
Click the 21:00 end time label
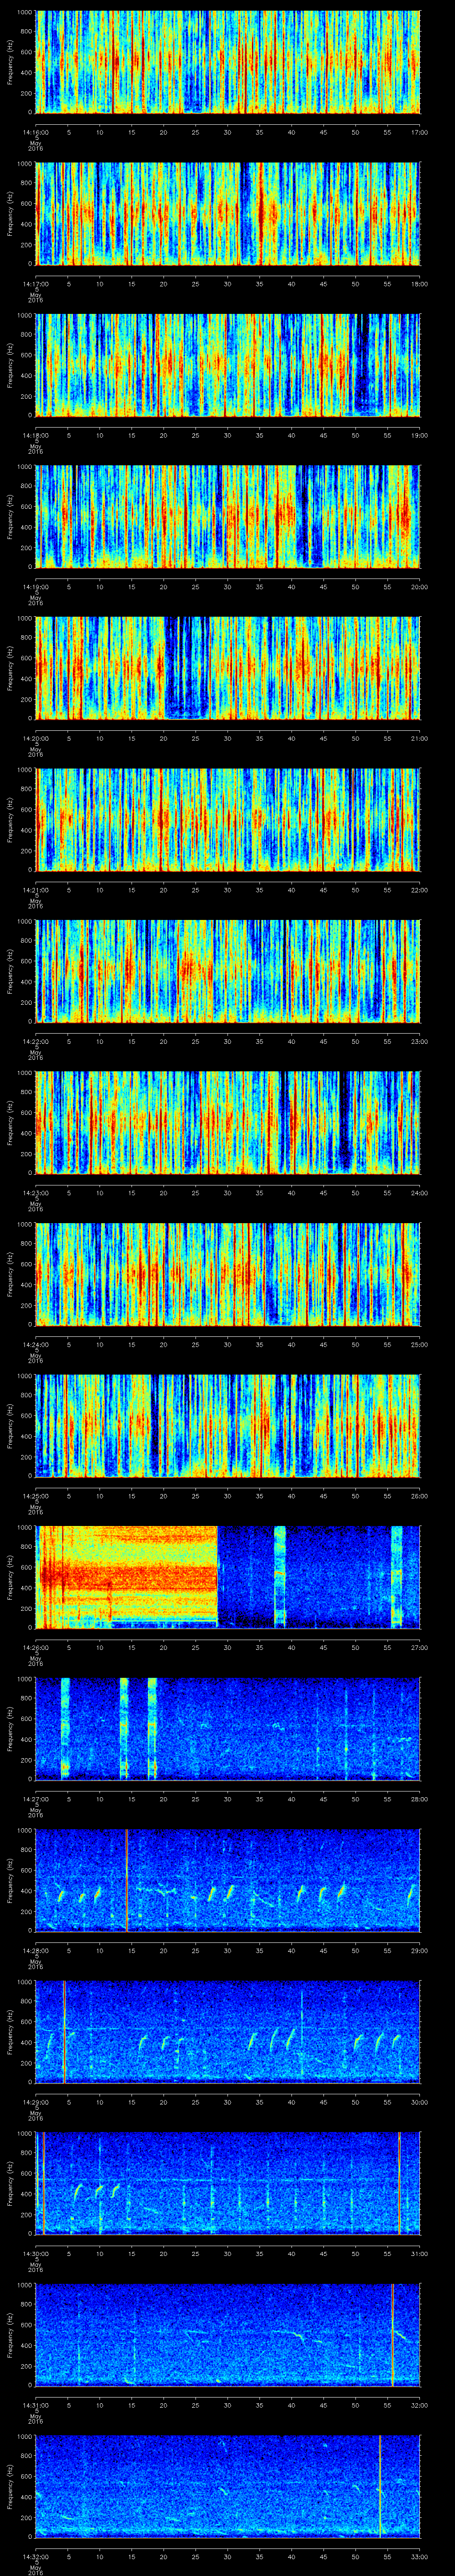419,738
